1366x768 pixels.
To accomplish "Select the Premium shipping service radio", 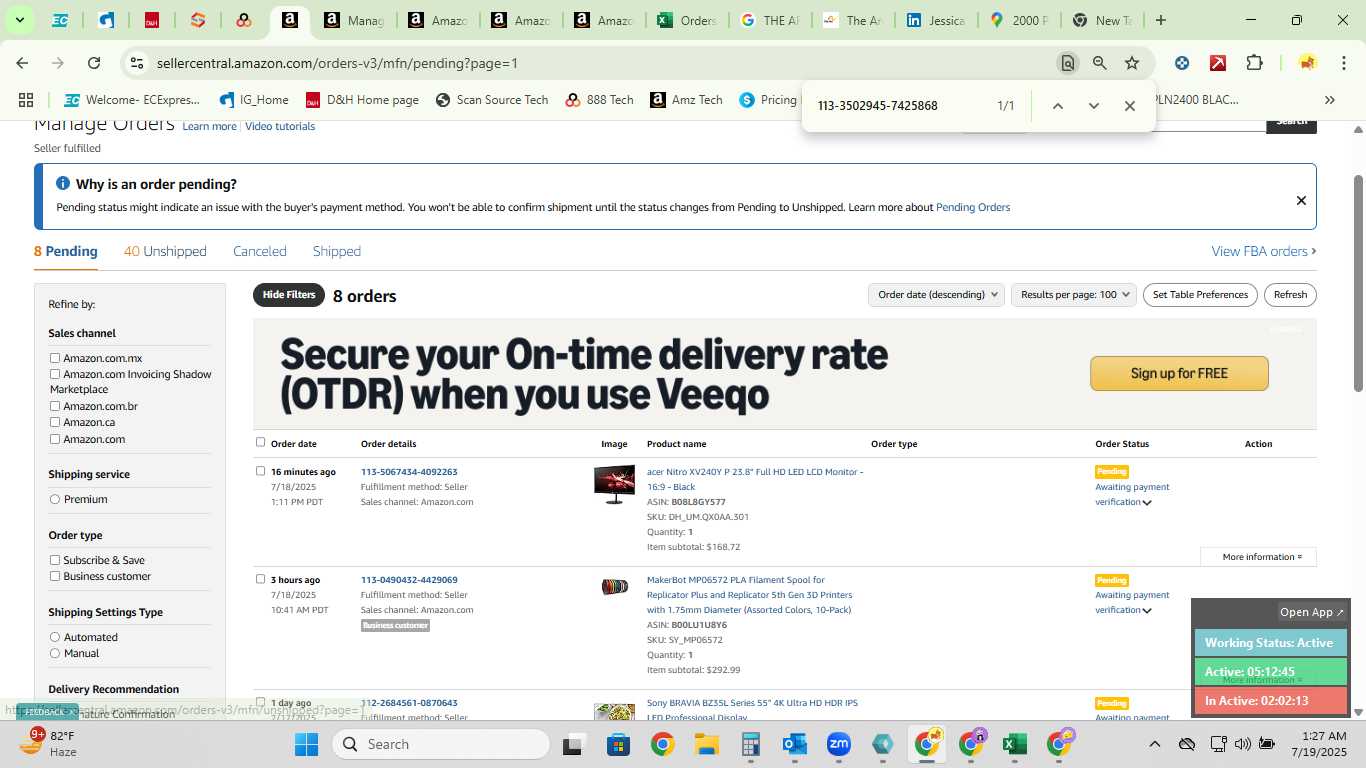I will [x=55, y=499].
